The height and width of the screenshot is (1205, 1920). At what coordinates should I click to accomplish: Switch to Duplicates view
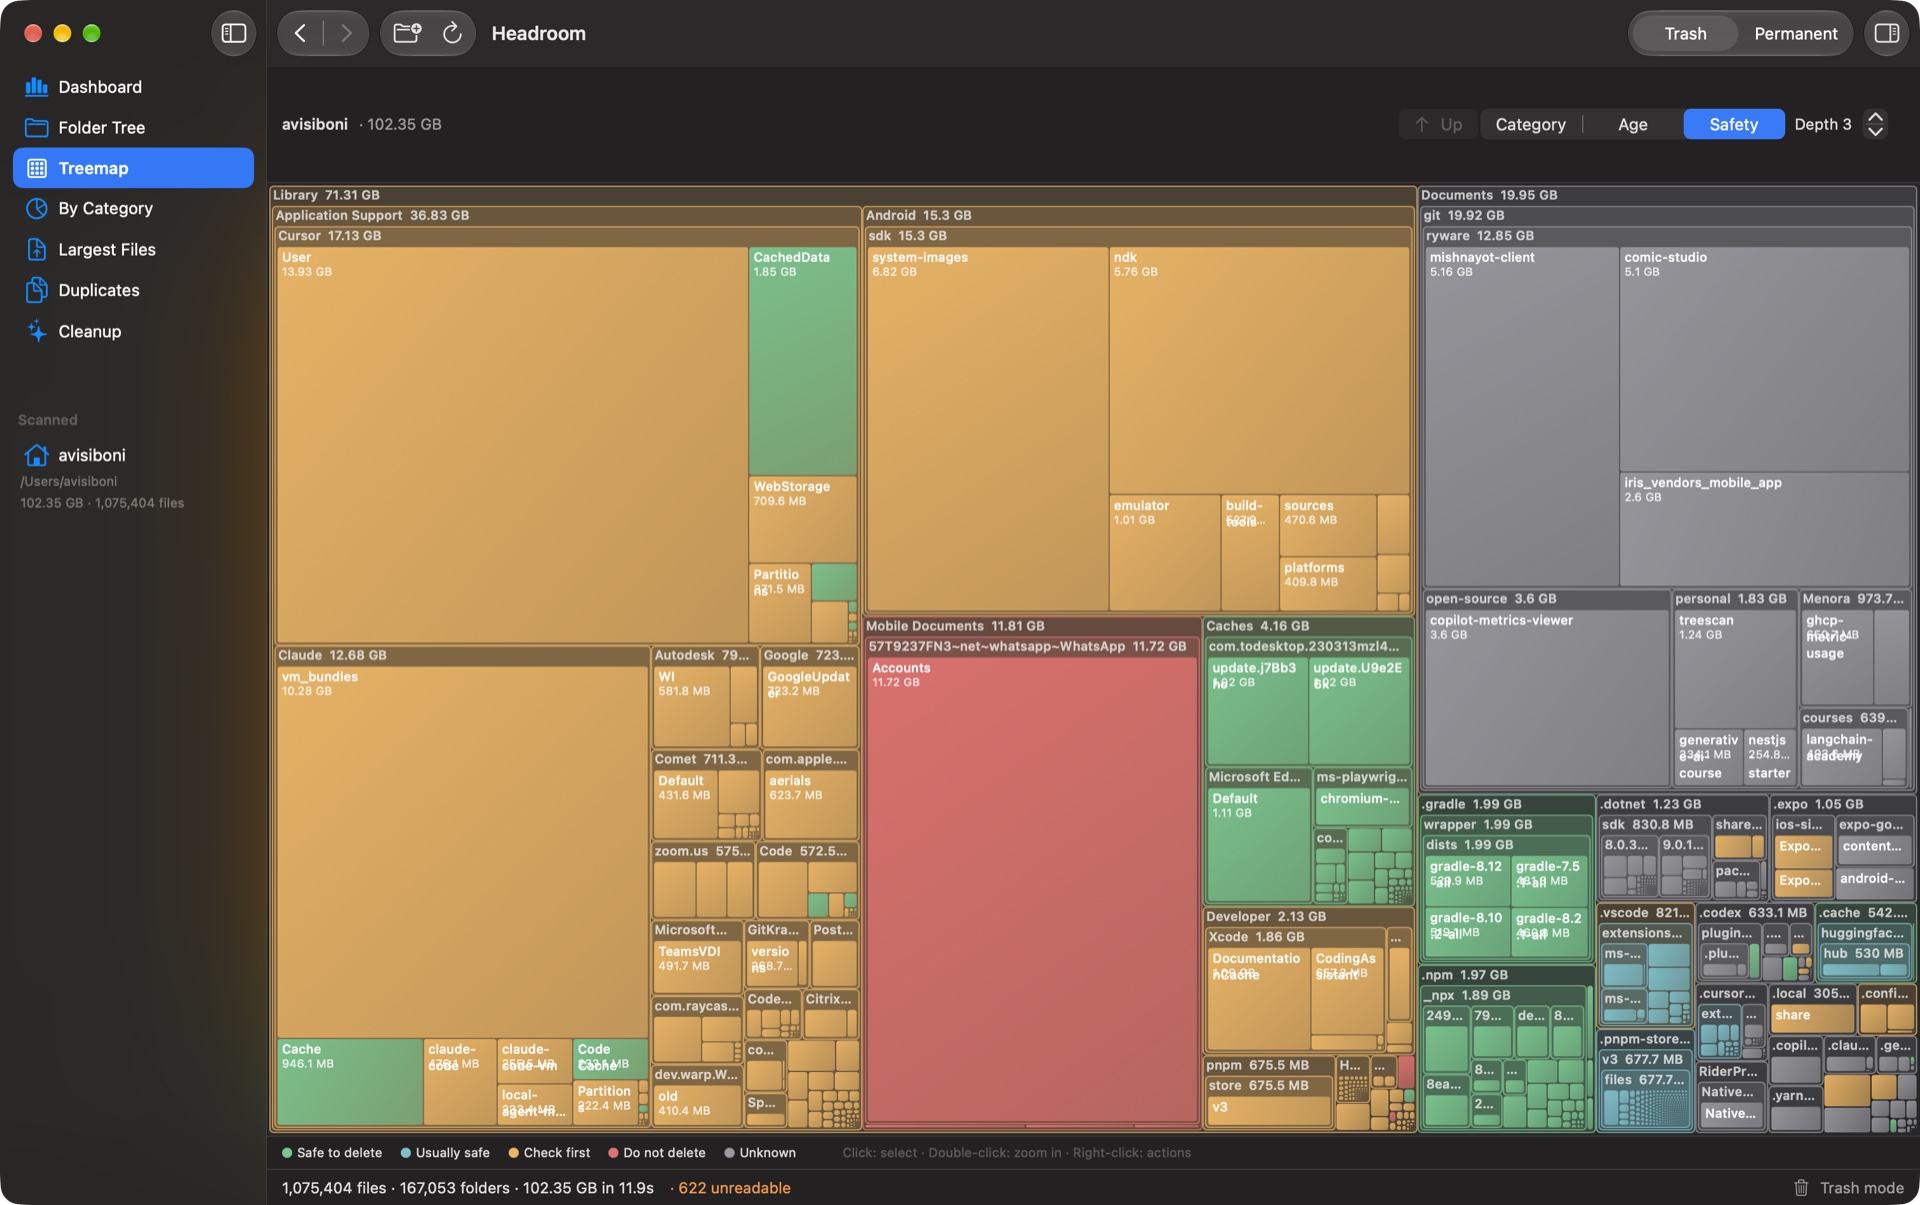tap(133, 290)
